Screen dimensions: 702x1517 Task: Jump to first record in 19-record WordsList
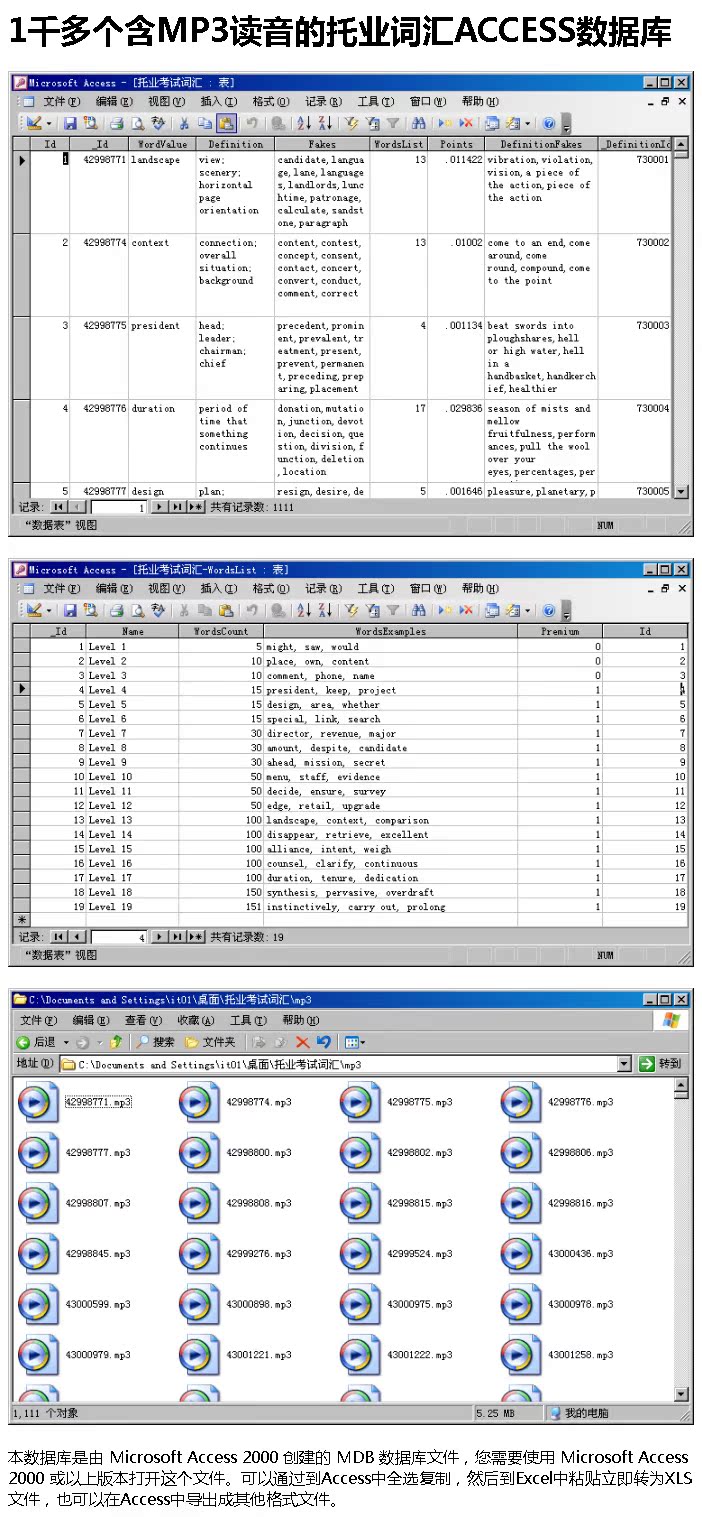[x=58, y=937]
